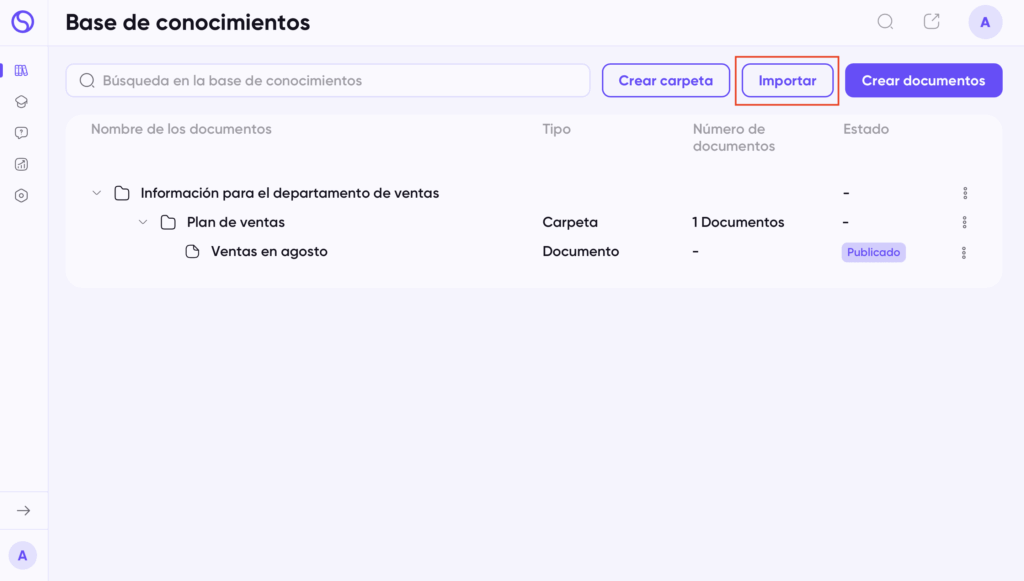1024x581 pixels.
Task: Open options menu for Ventas en agosto
Action: click(x=964, y=253)
